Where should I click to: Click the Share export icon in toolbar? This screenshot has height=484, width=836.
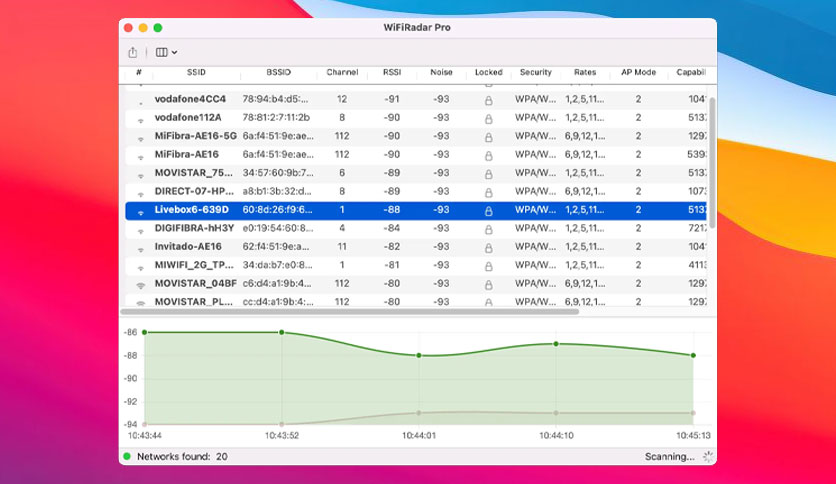click(133, 52)
